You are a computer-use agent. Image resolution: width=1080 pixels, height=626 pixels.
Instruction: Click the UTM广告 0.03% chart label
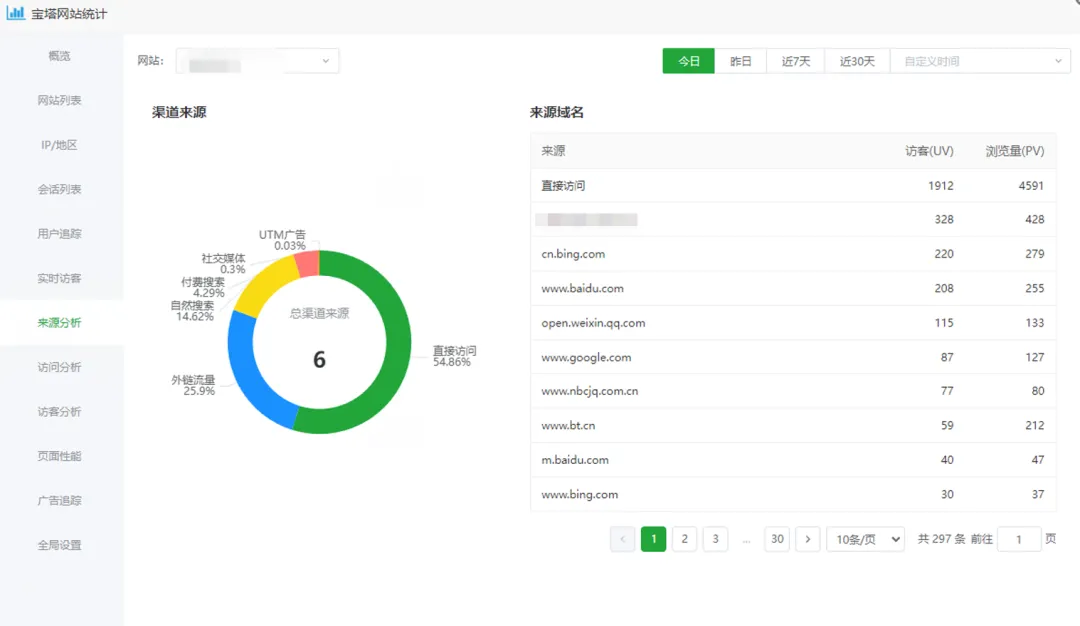[x=282, y=240]
